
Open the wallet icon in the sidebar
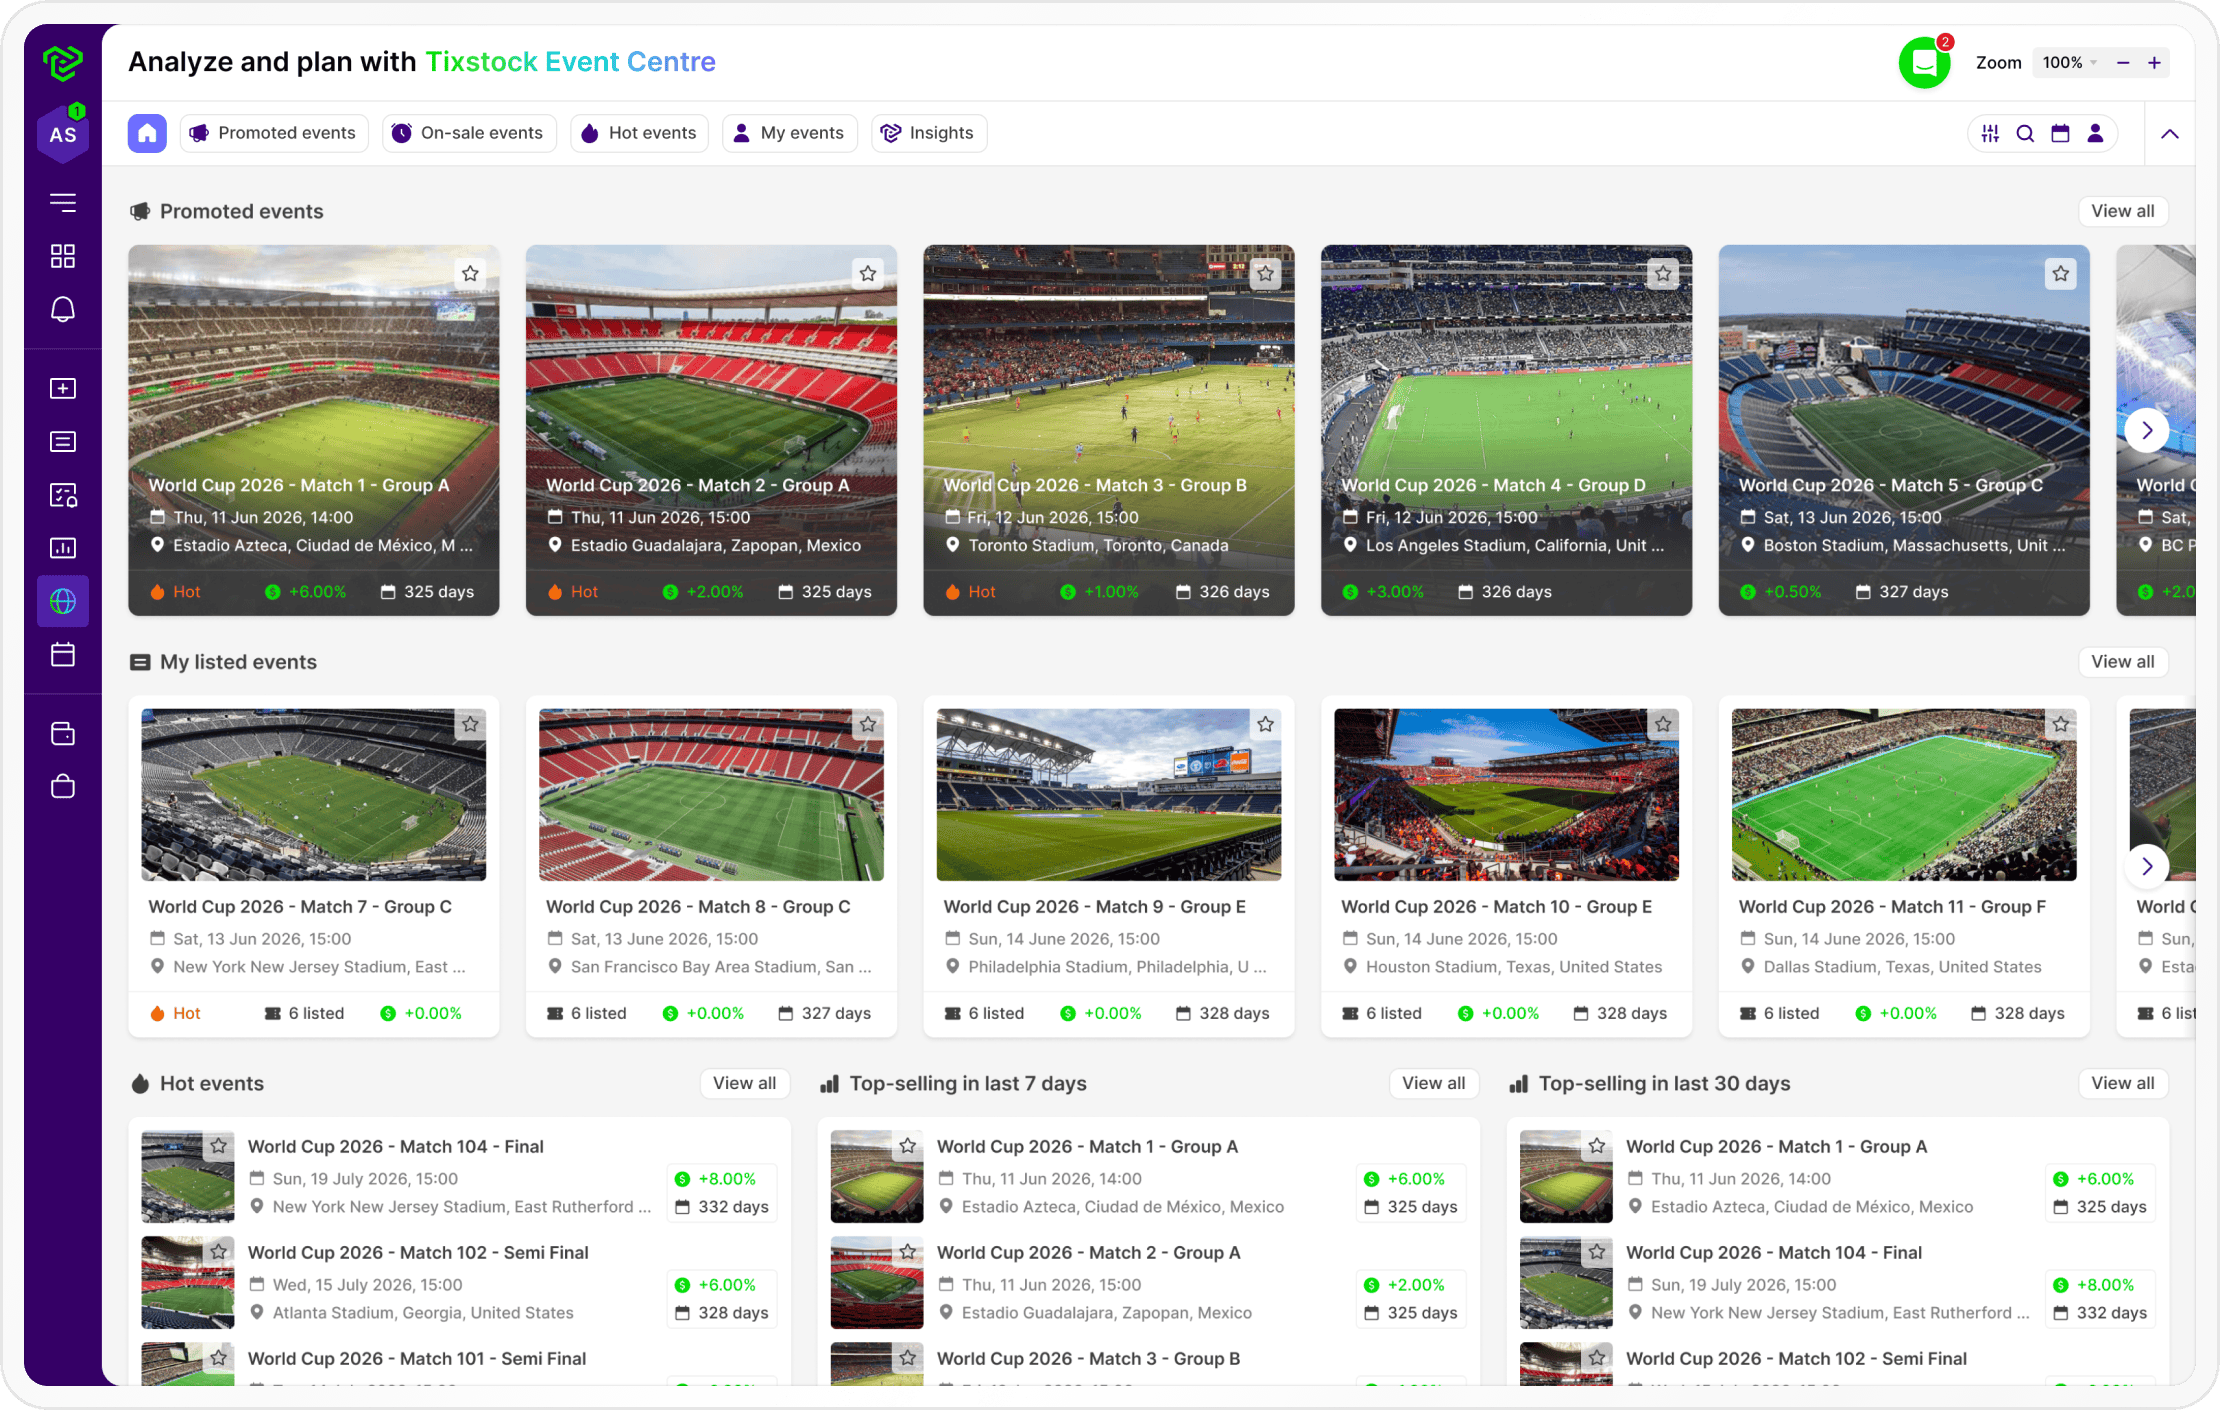(63, 734)
